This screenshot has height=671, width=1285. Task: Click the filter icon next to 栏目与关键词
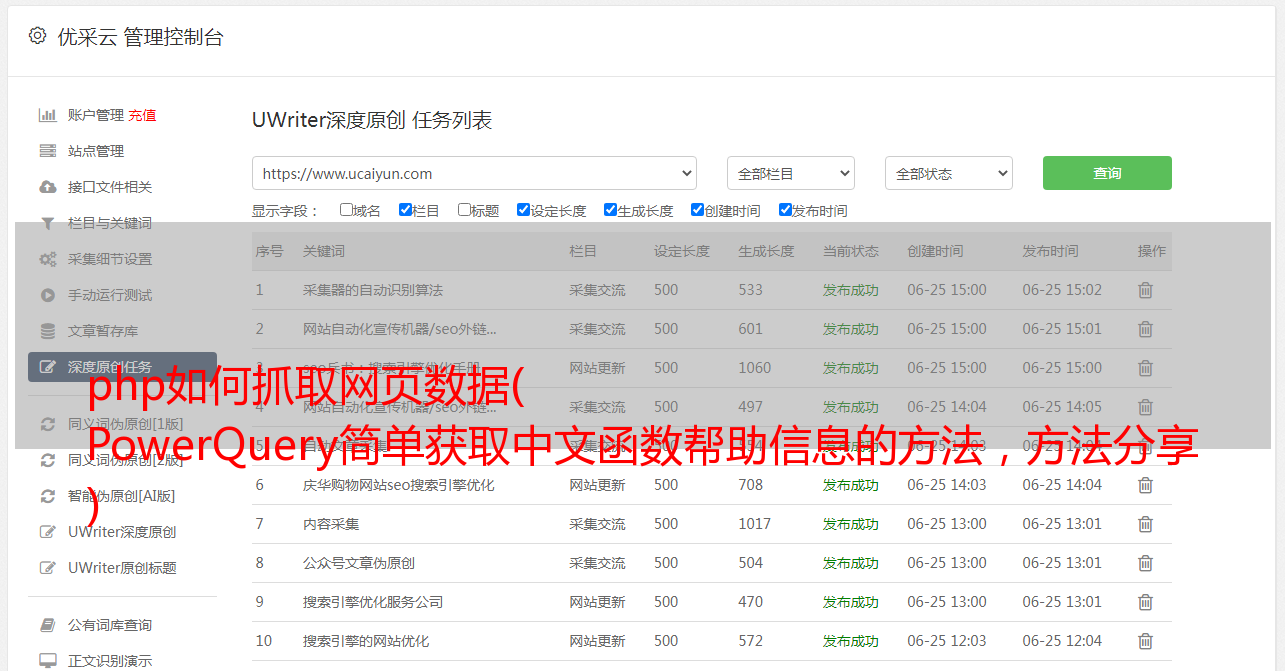47,223
